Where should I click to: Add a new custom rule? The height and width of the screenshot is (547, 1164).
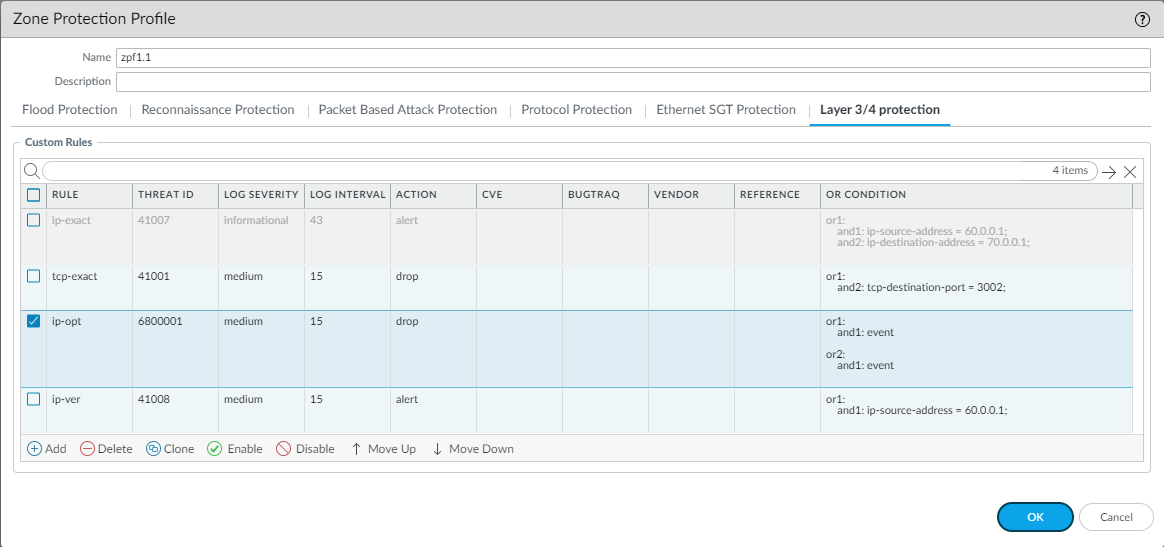tap(46, 449)
